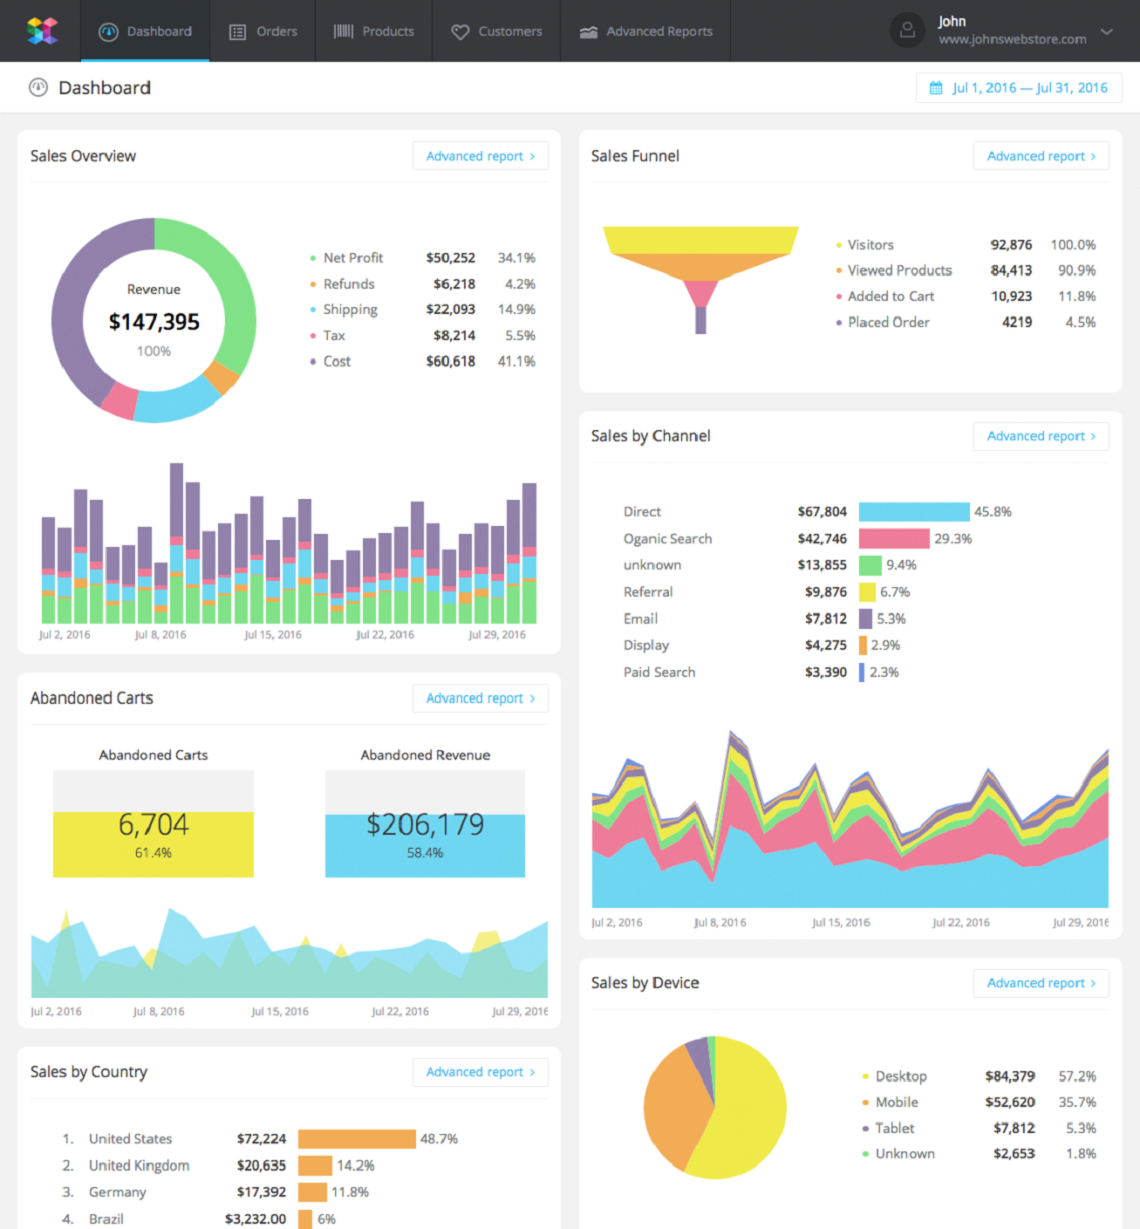Click the Customers heart icon
Viewport: 1140px width, 1229px height.
click(460, 30)
